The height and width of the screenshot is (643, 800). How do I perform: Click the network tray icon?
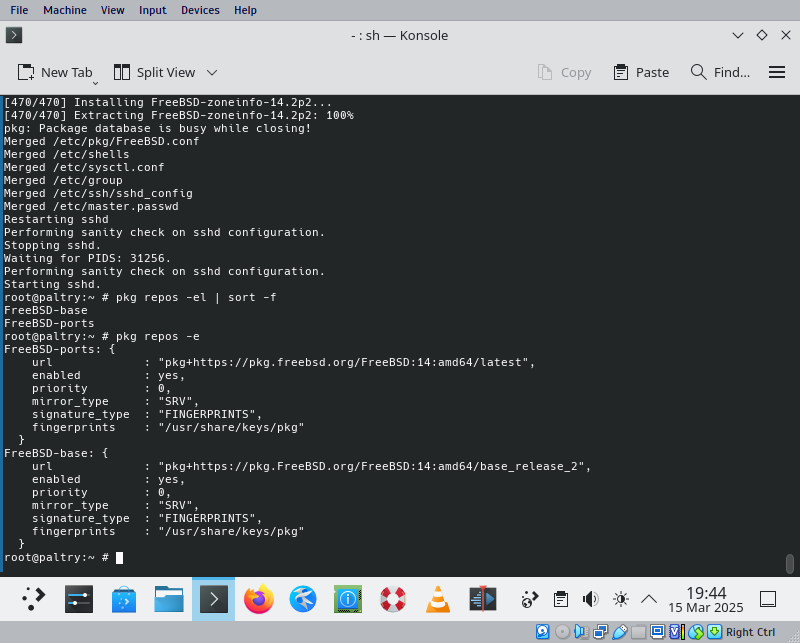[530, 599]
